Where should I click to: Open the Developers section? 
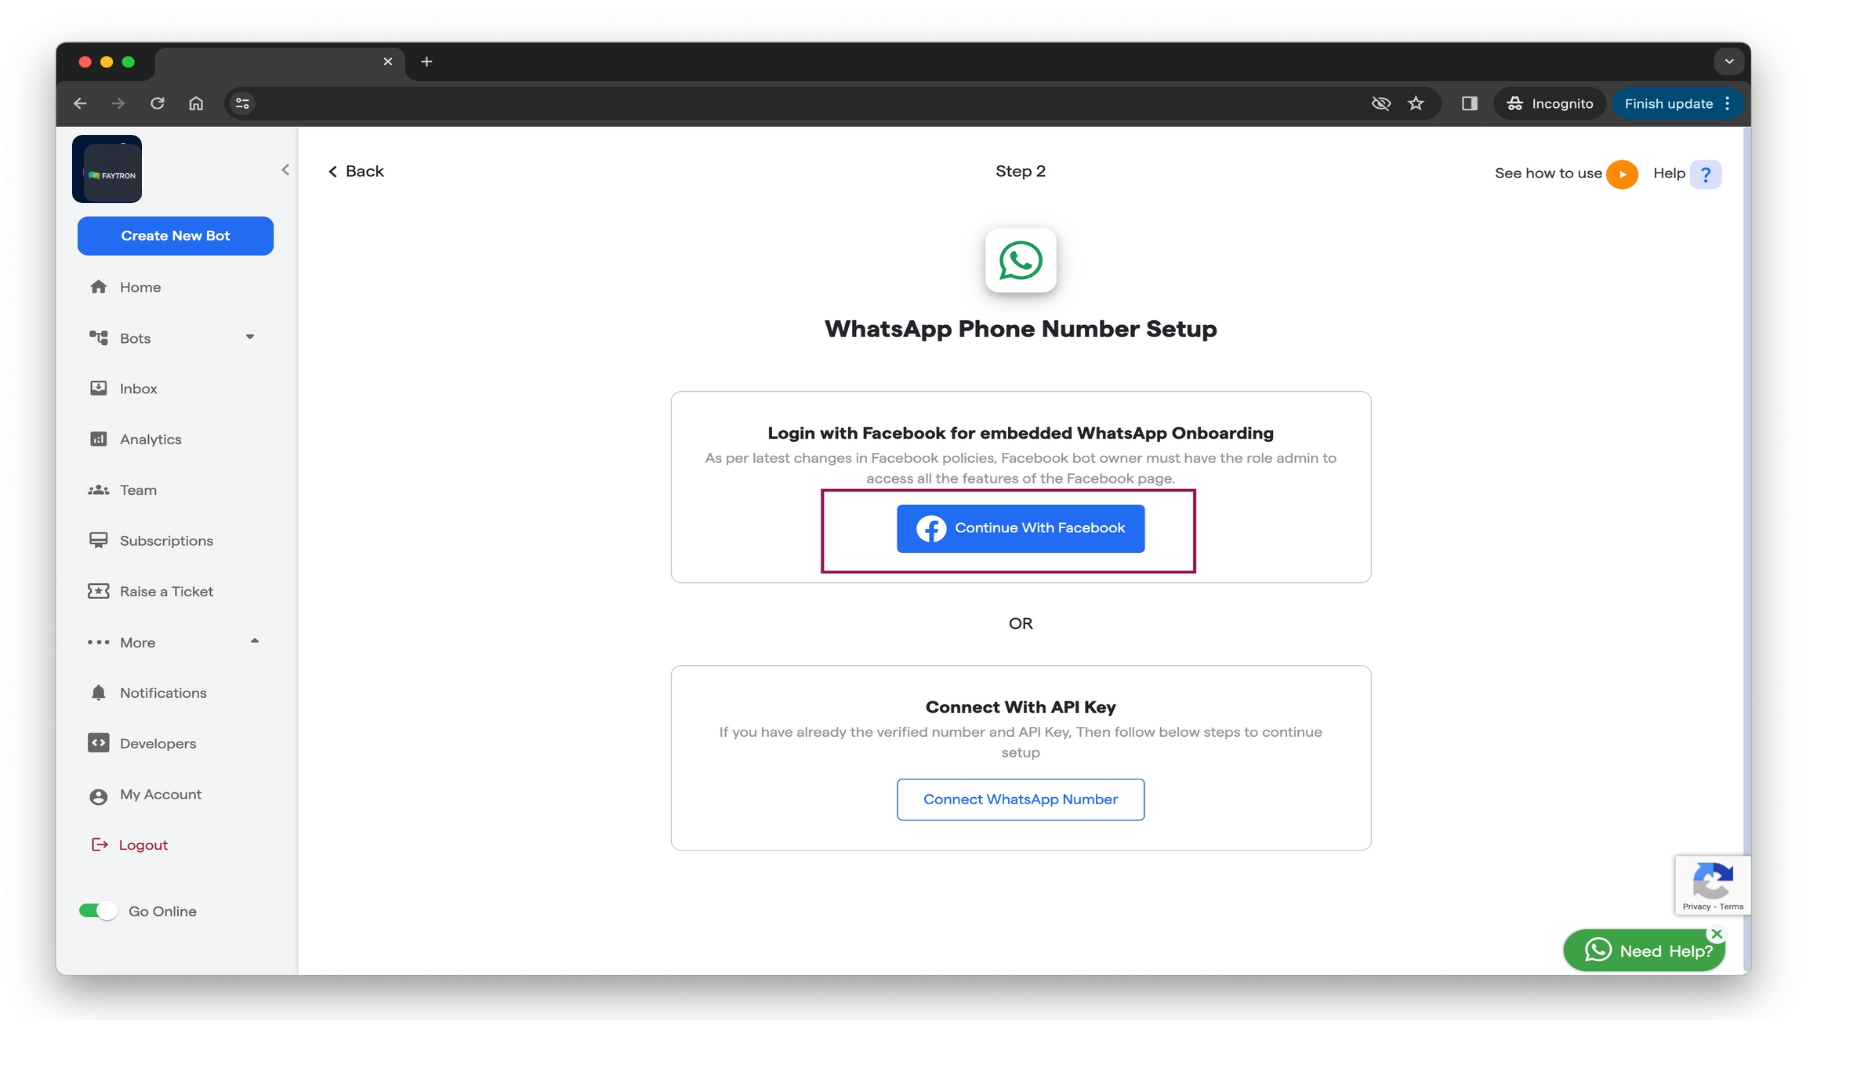tap(157, 743)
